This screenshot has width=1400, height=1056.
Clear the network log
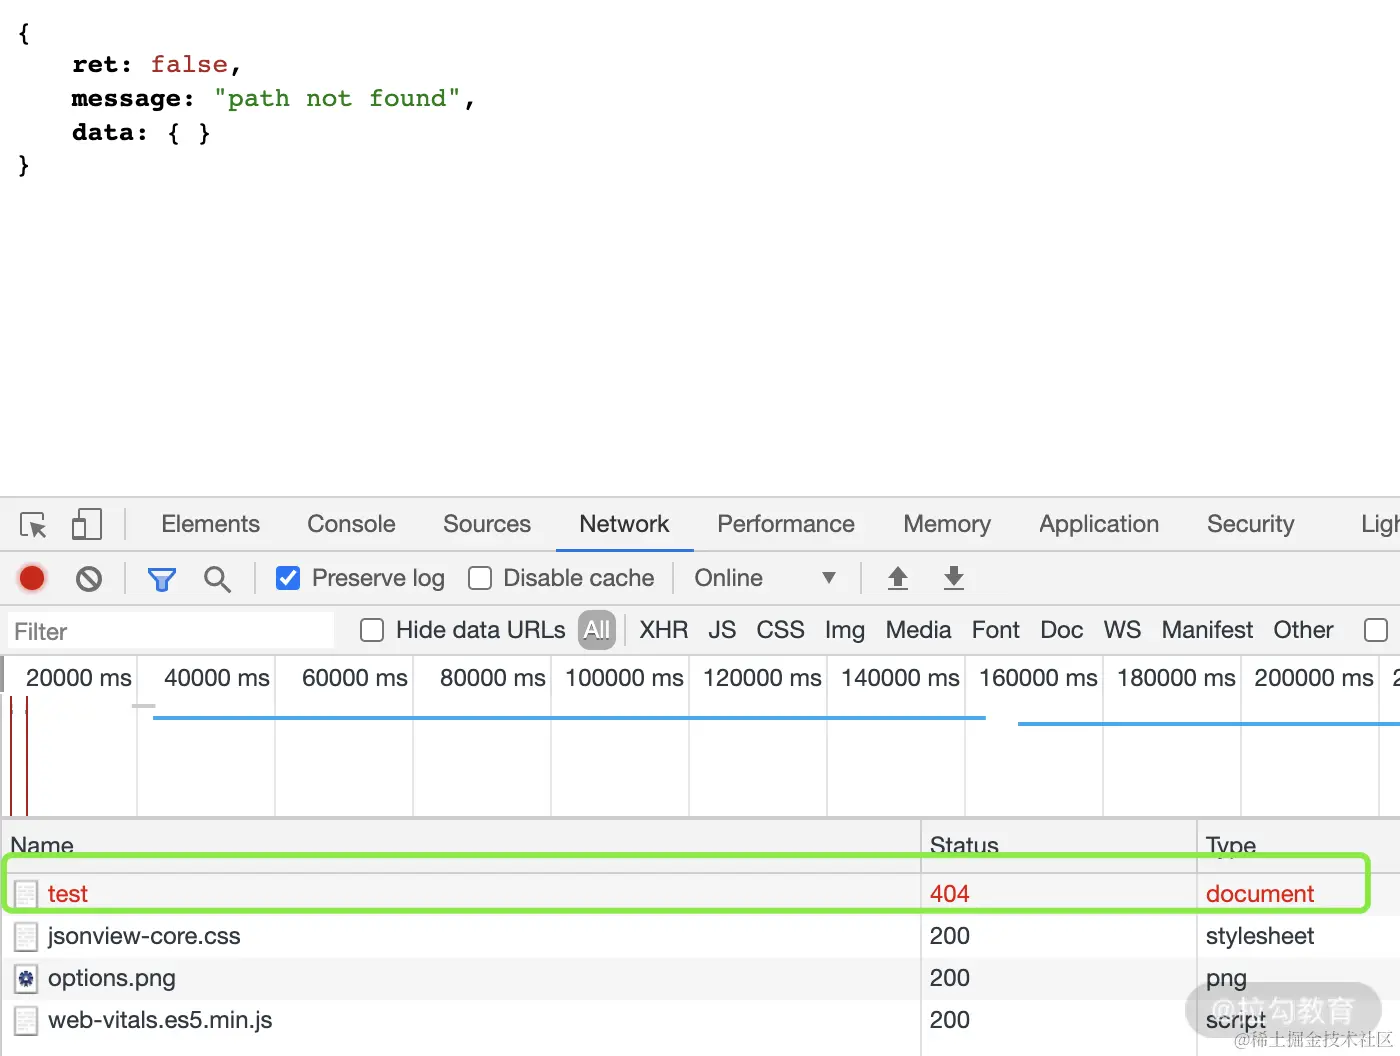89,578
